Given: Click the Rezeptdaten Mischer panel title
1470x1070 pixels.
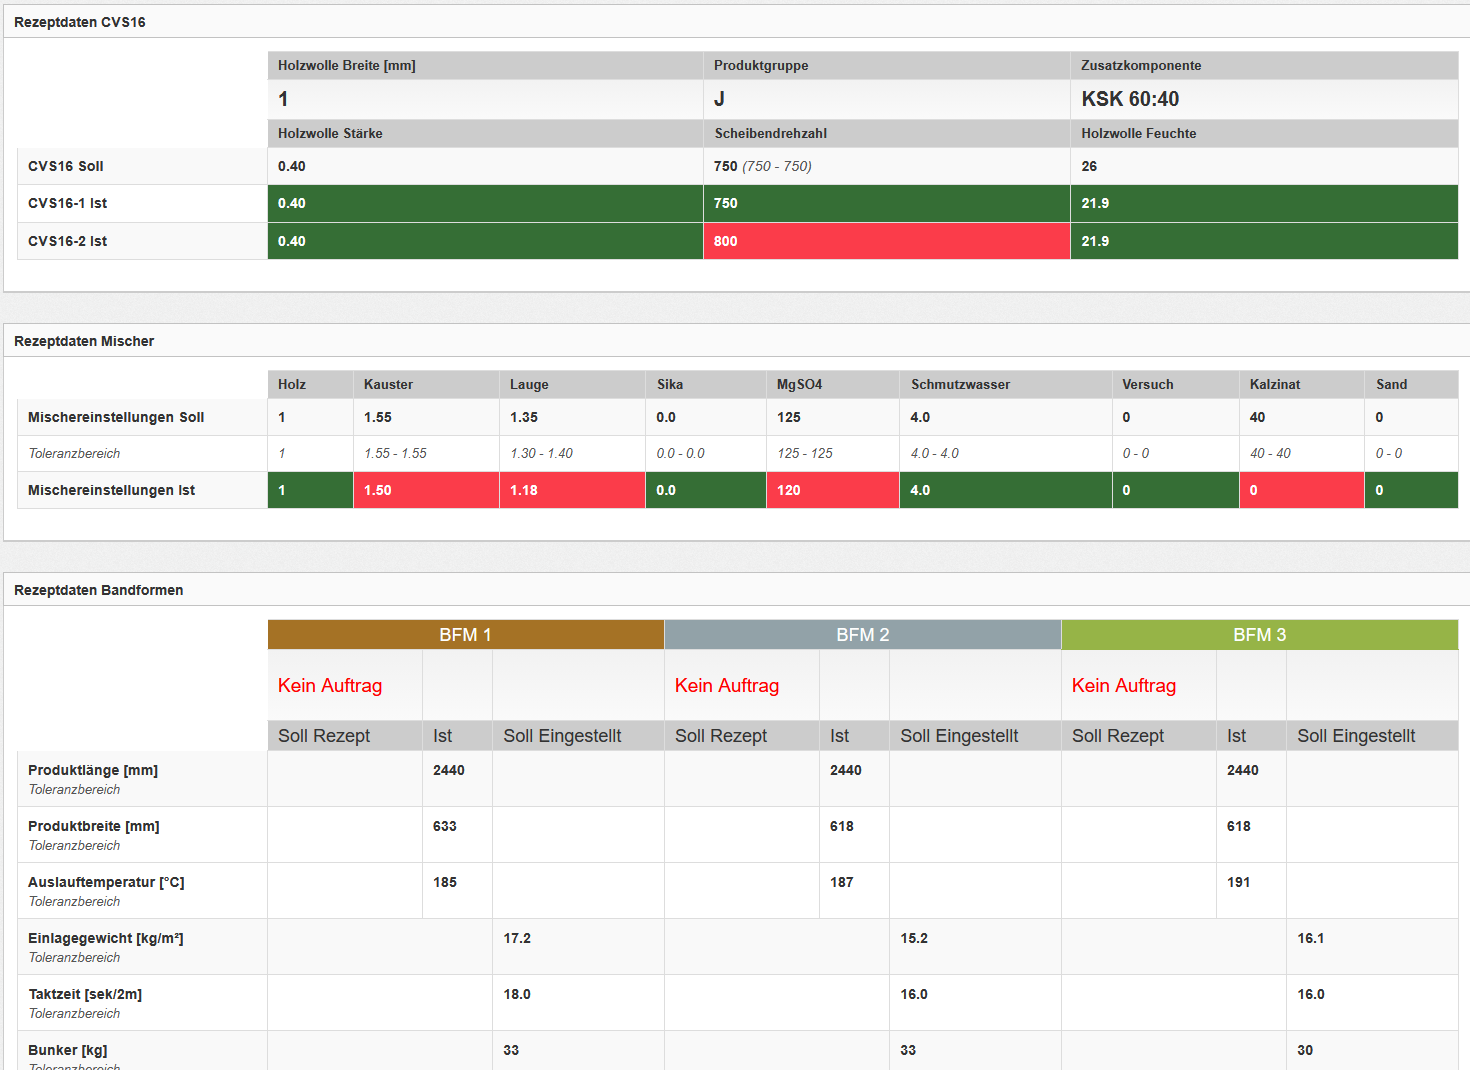Looking at the screenshot, I should 84,341.
